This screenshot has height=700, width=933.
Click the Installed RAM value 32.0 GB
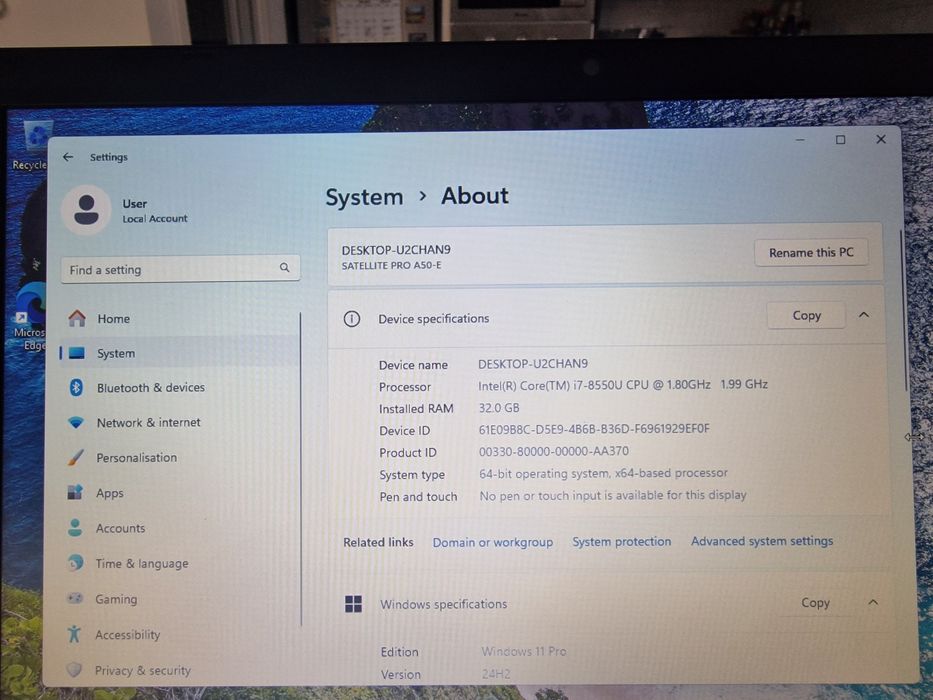click(499, 408)
